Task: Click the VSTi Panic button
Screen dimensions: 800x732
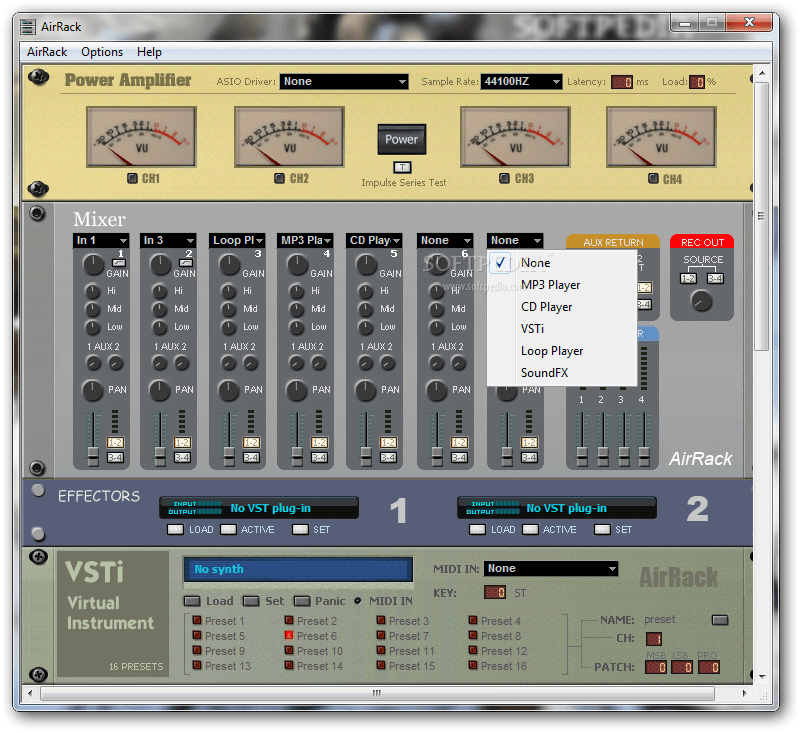Action: coord(302,601)
